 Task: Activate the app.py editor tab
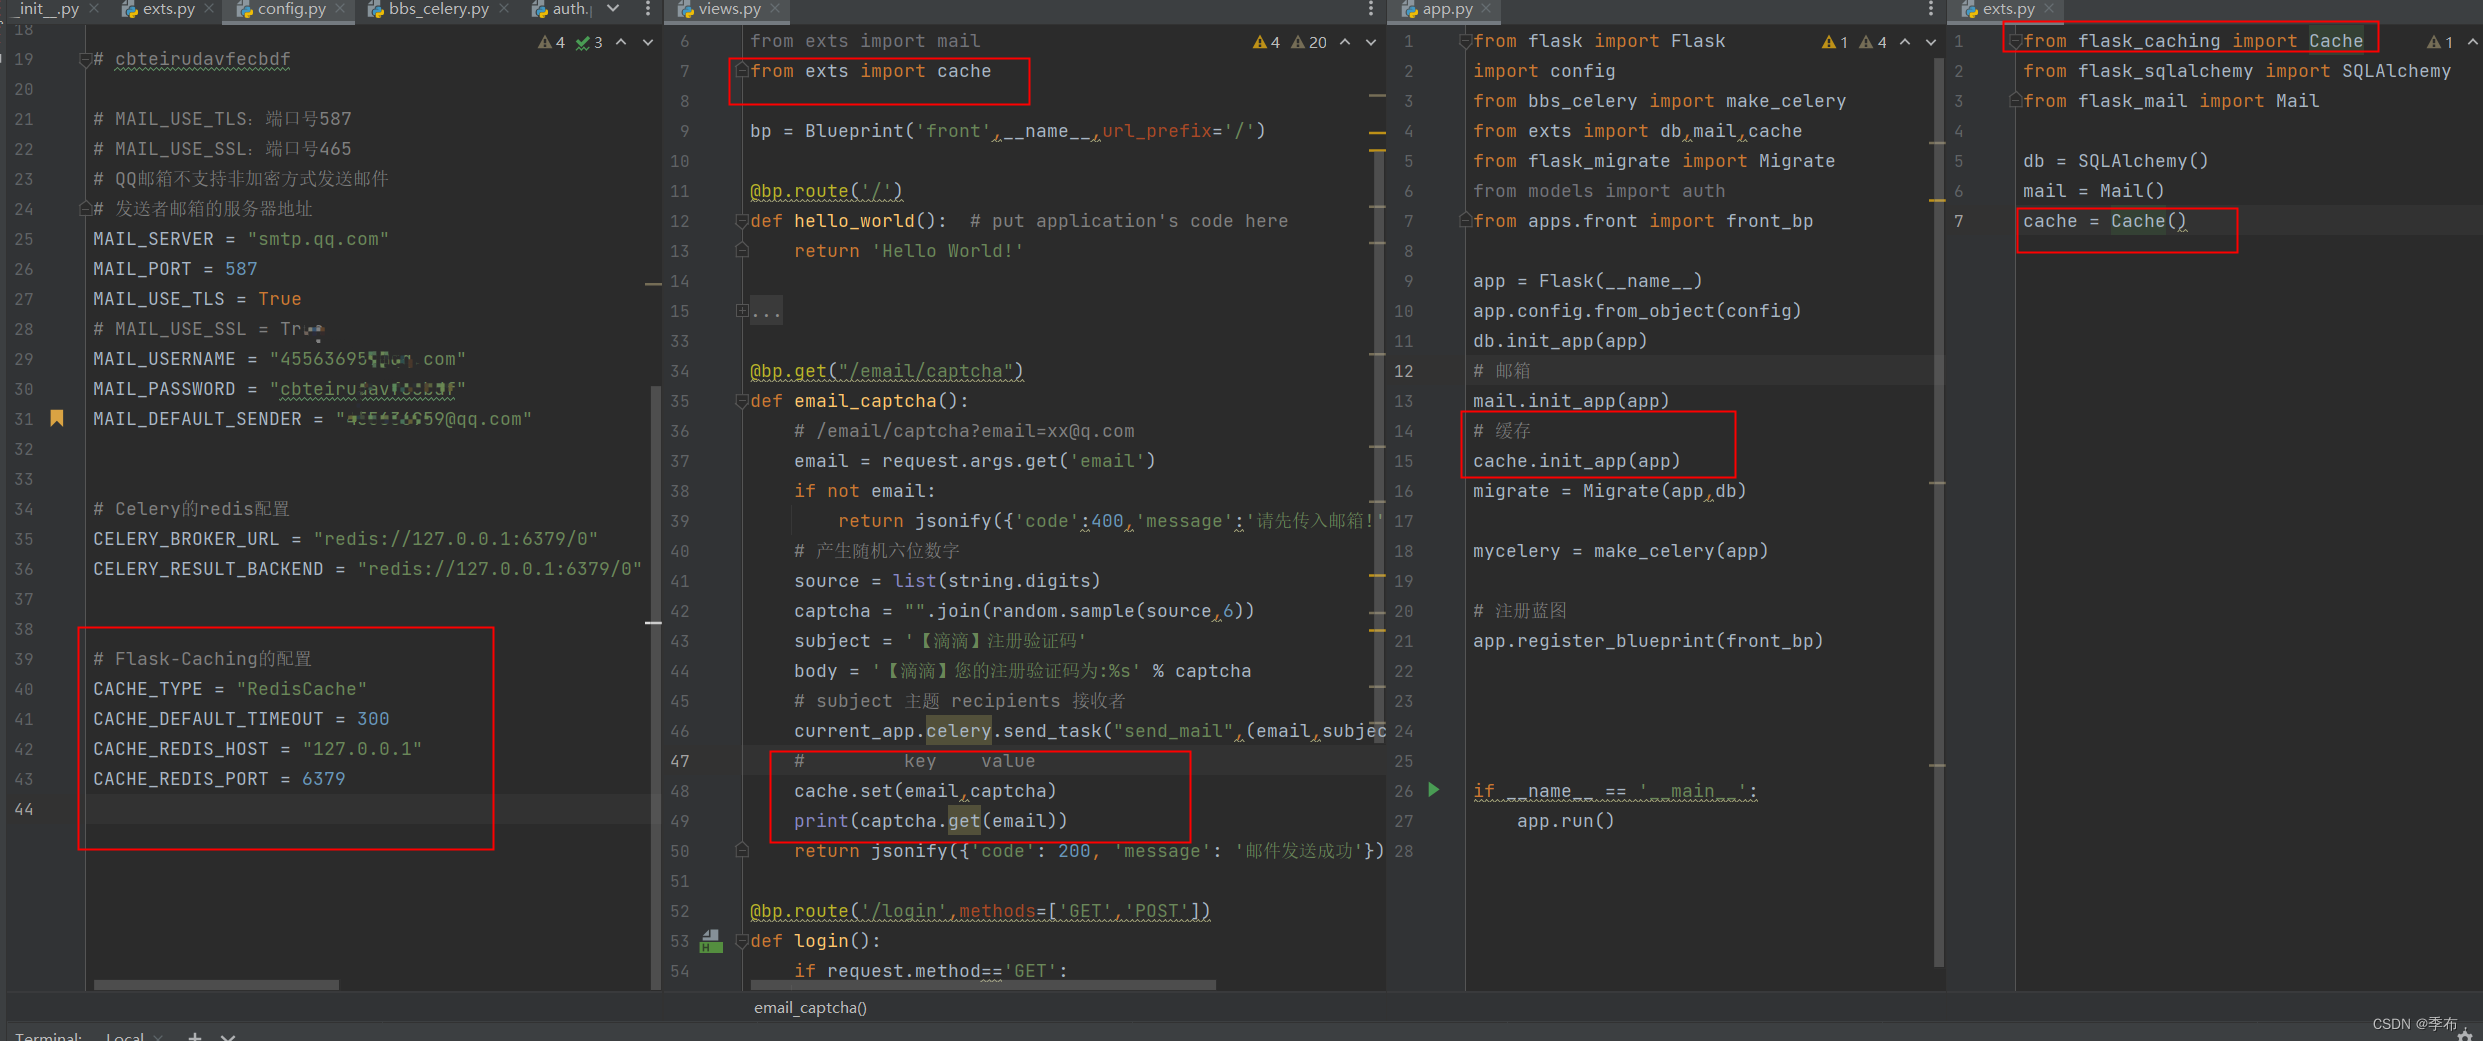1447,9
